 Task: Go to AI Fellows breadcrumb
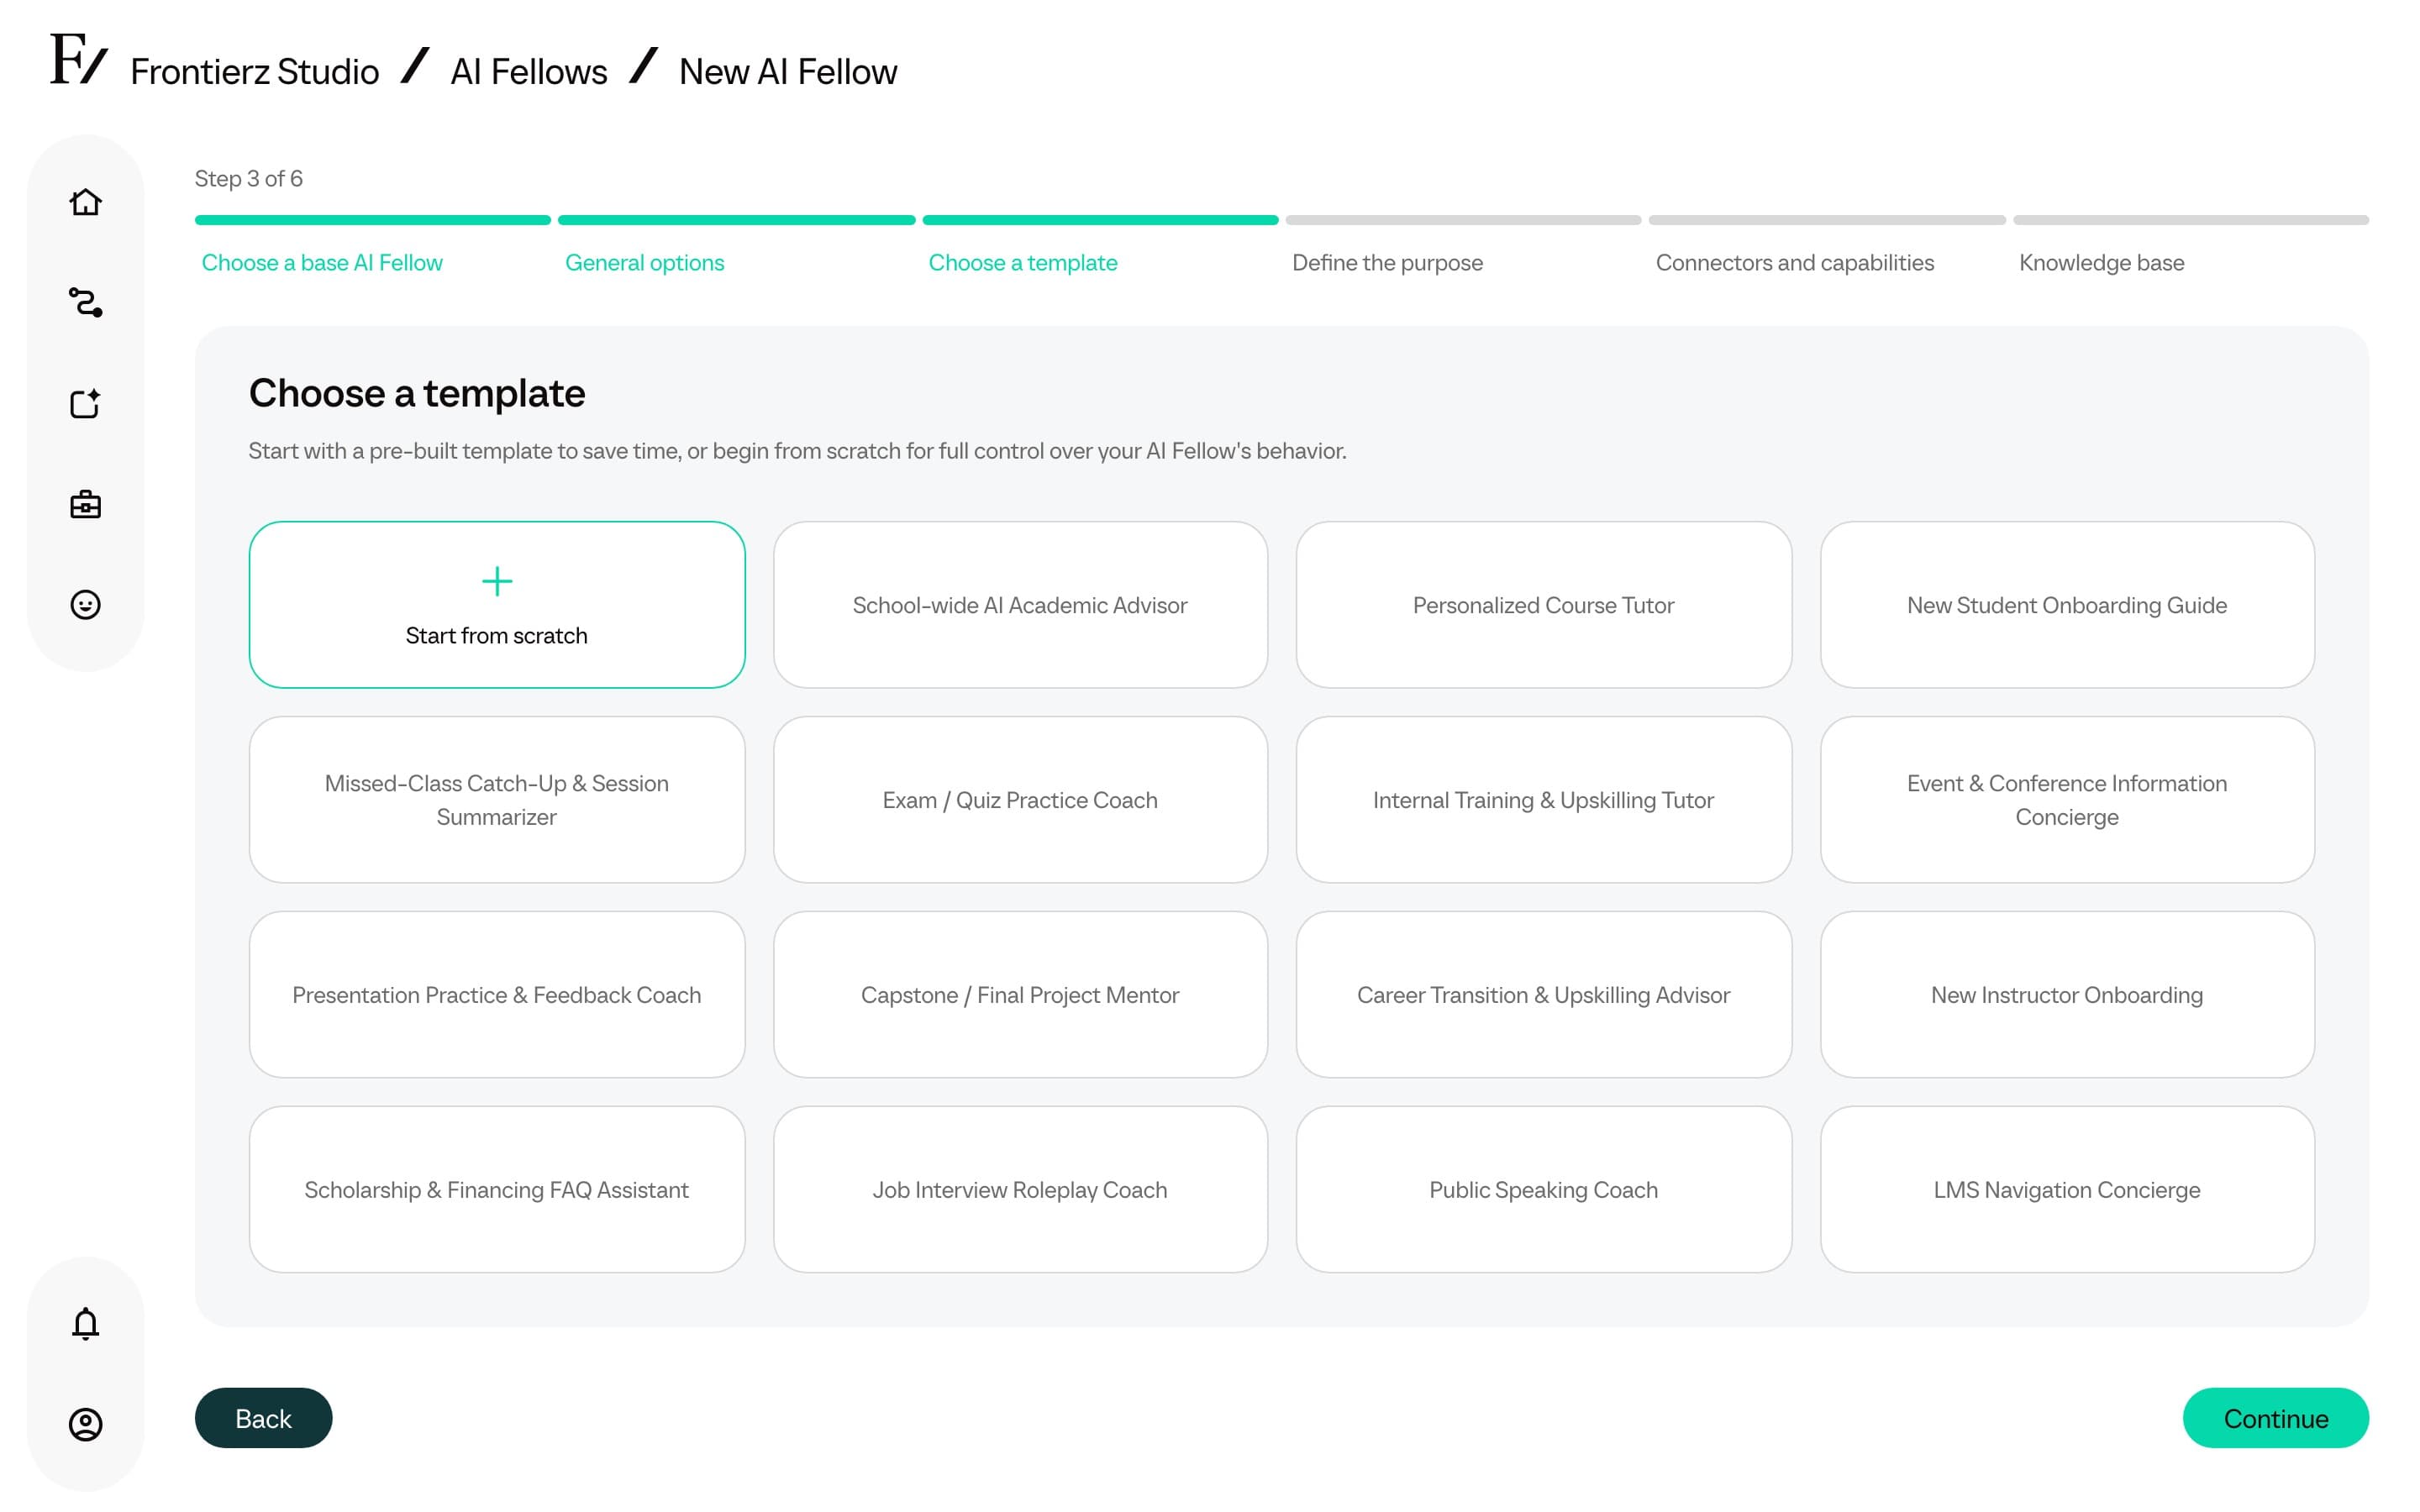click(528, 71)
